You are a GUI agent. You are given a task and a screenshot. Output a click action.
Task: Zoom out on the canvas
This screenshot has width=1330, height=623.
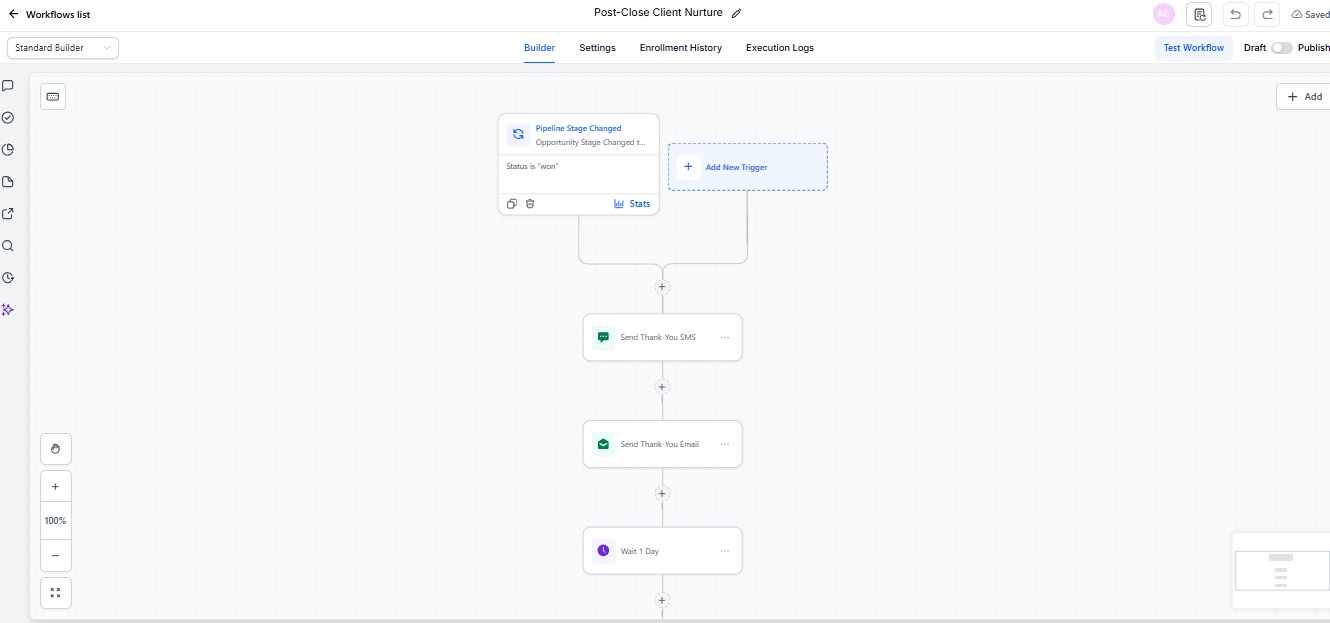click(55, 555)
